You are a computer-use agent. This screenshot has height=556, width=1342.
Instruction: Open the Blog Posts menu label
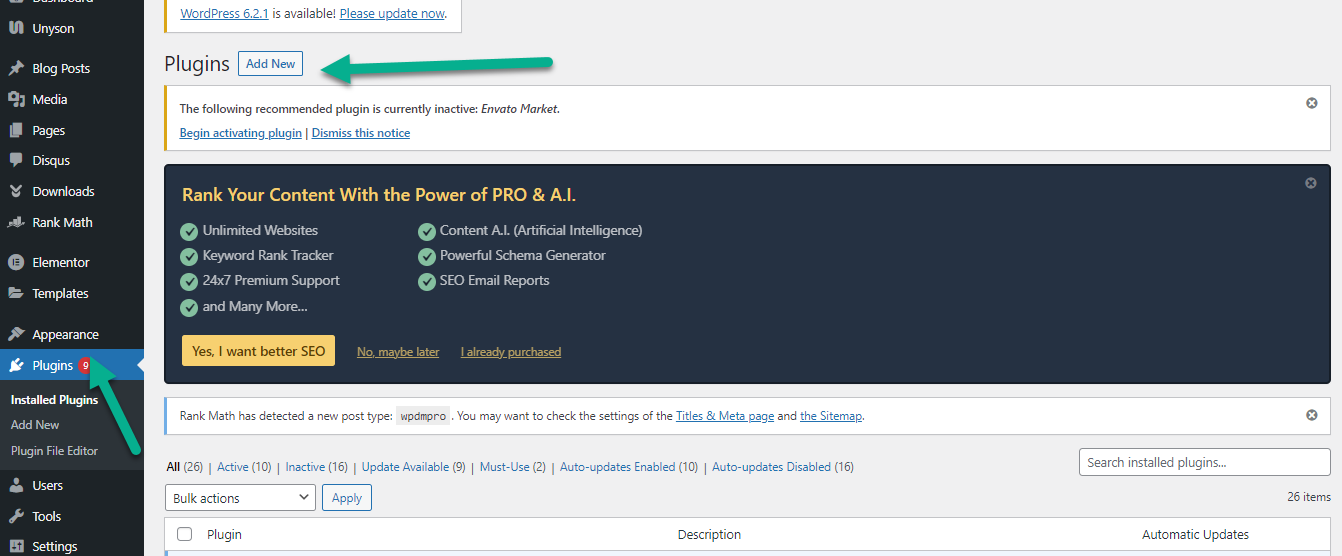tap(61, 69)
